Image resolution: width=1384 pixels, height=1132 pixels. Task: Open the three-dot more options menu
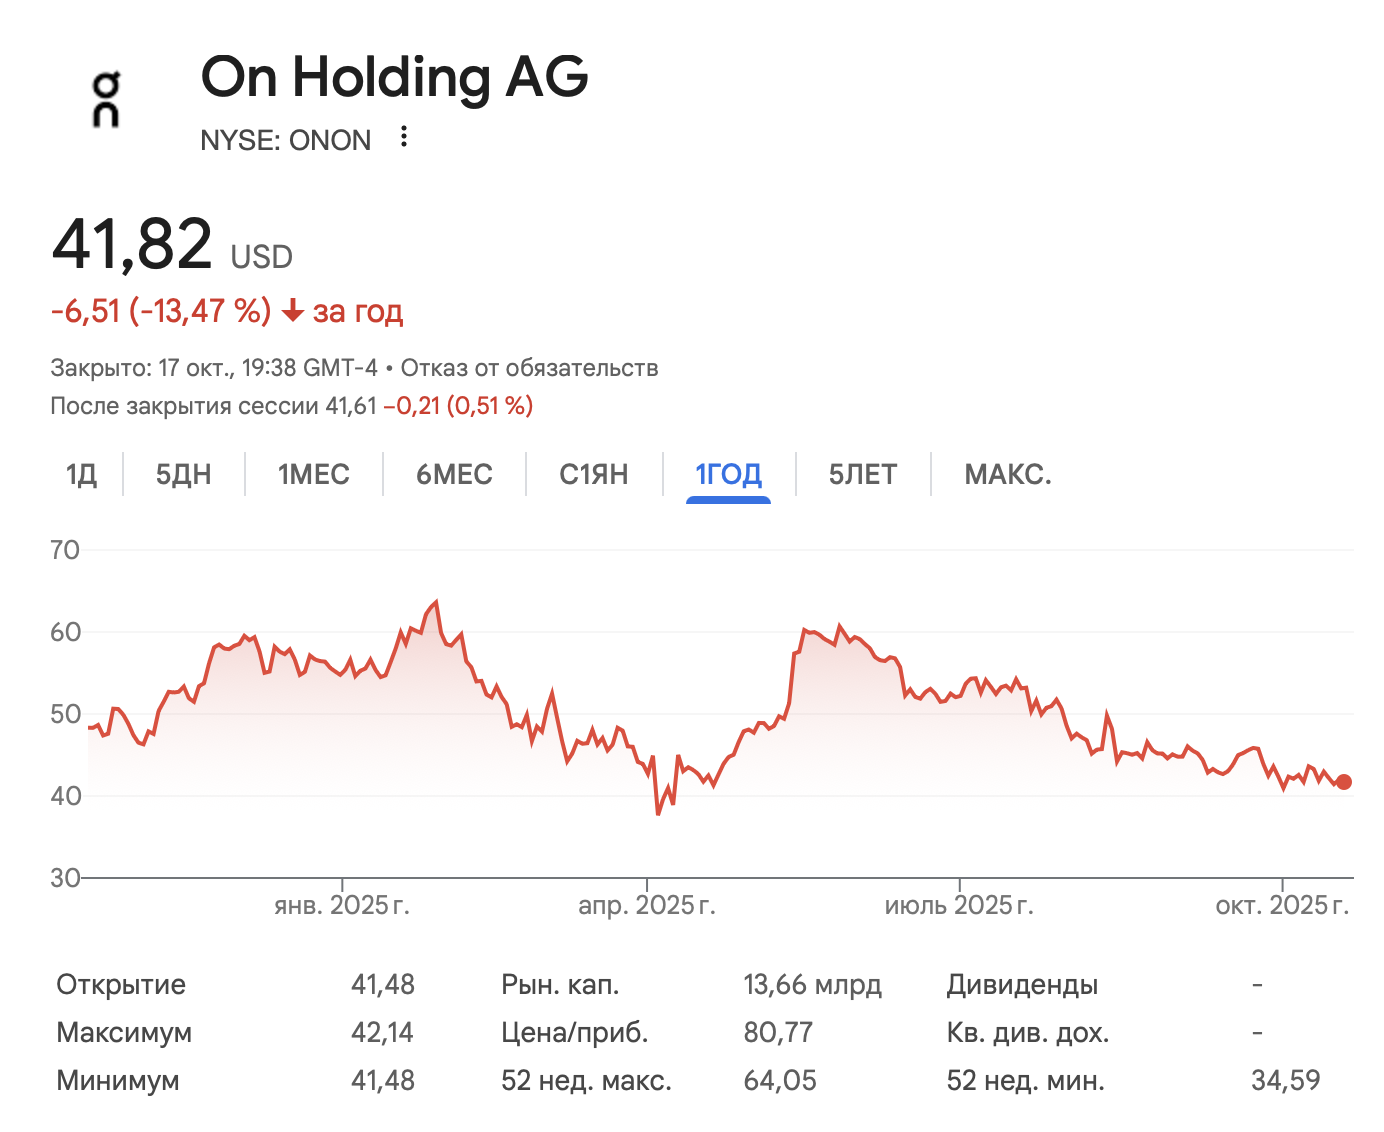[404, 137]
